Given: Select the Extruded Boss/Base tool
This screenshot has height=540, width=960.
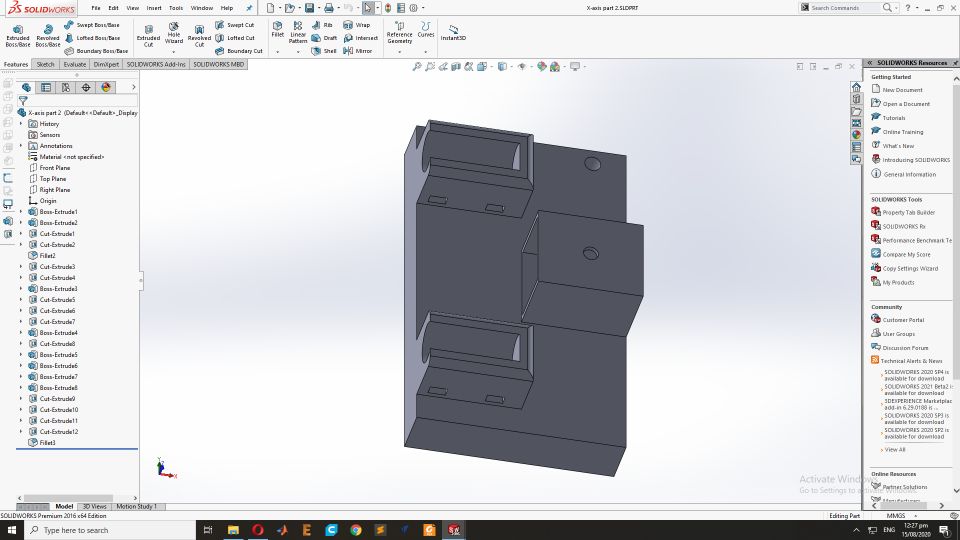Looking at the screenshot, I should tap(18, 37).
